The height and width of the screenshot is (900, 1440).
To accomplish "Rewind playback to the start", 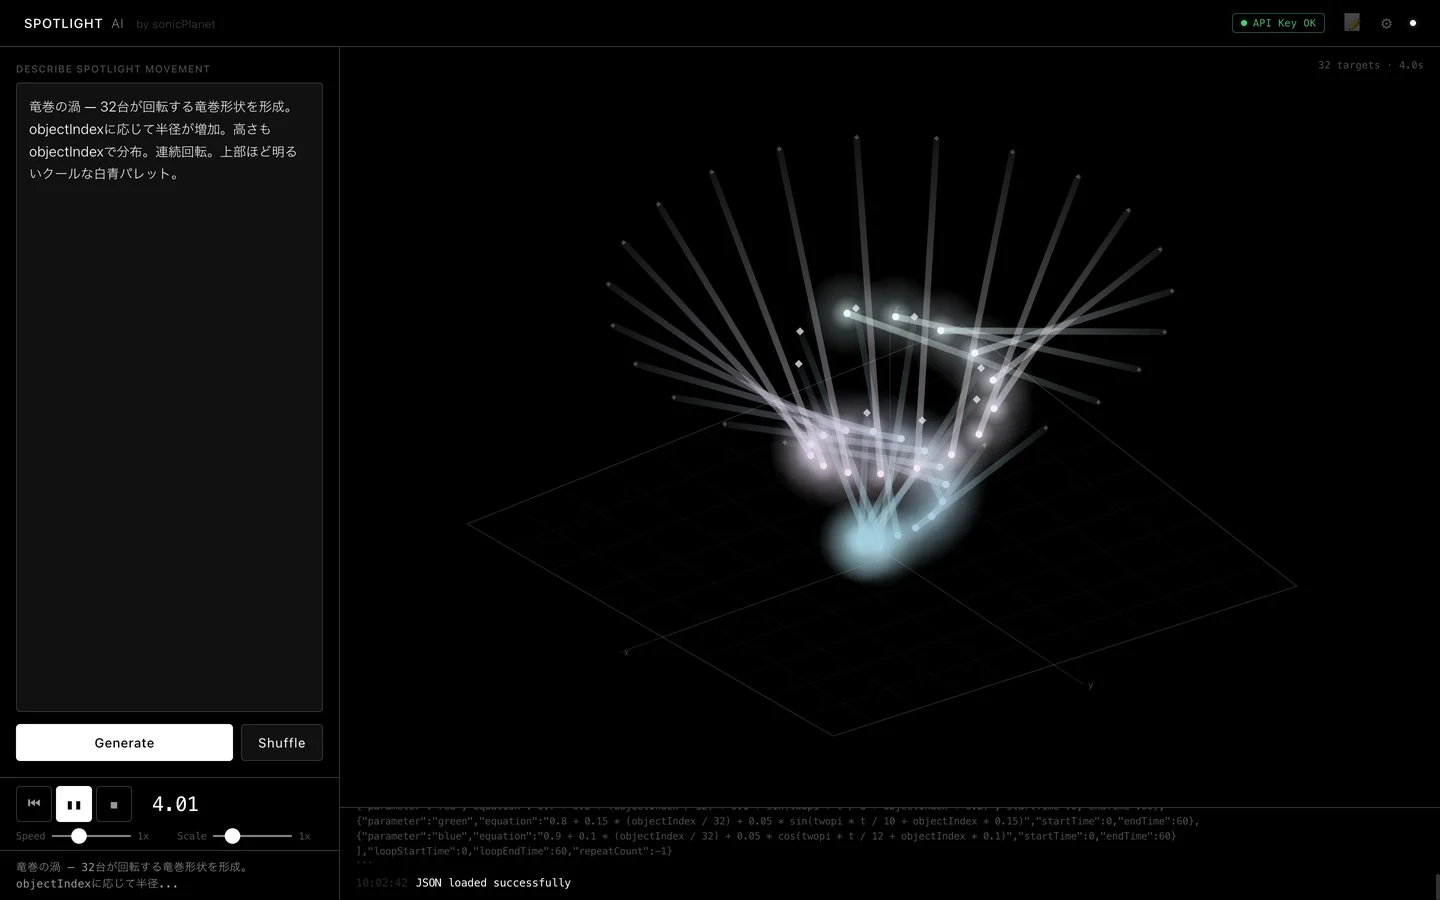I will (x=33, y=804).
